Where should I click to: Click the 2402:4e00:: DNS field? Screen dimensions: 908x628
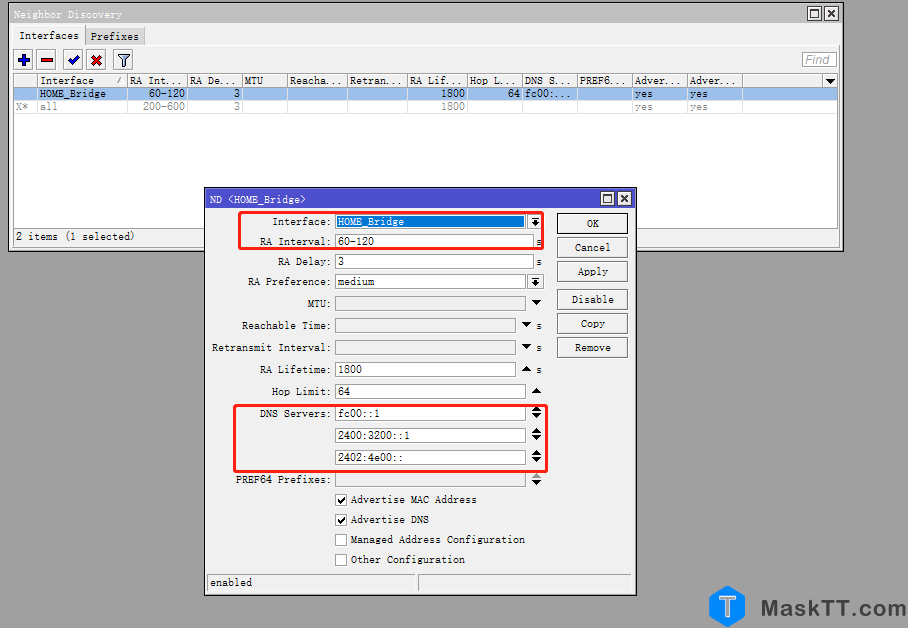[430, 458]
